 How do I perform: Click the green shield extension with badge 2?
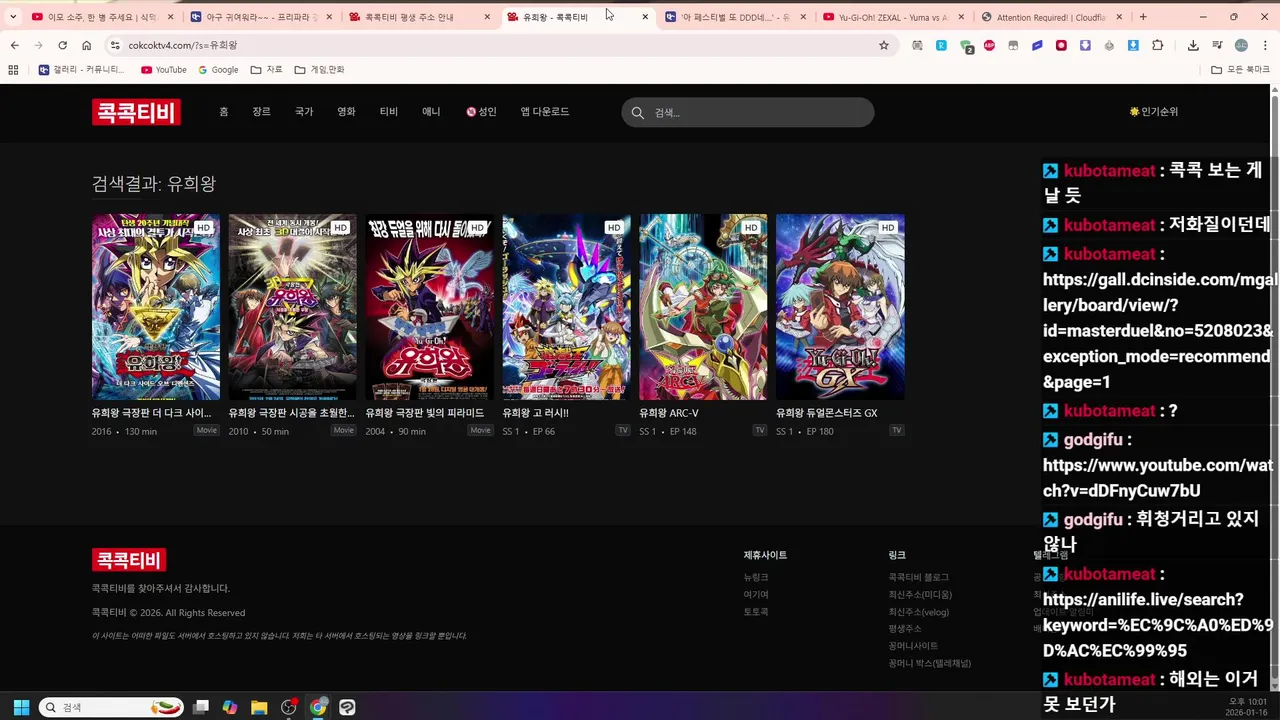tap(966, 46)
